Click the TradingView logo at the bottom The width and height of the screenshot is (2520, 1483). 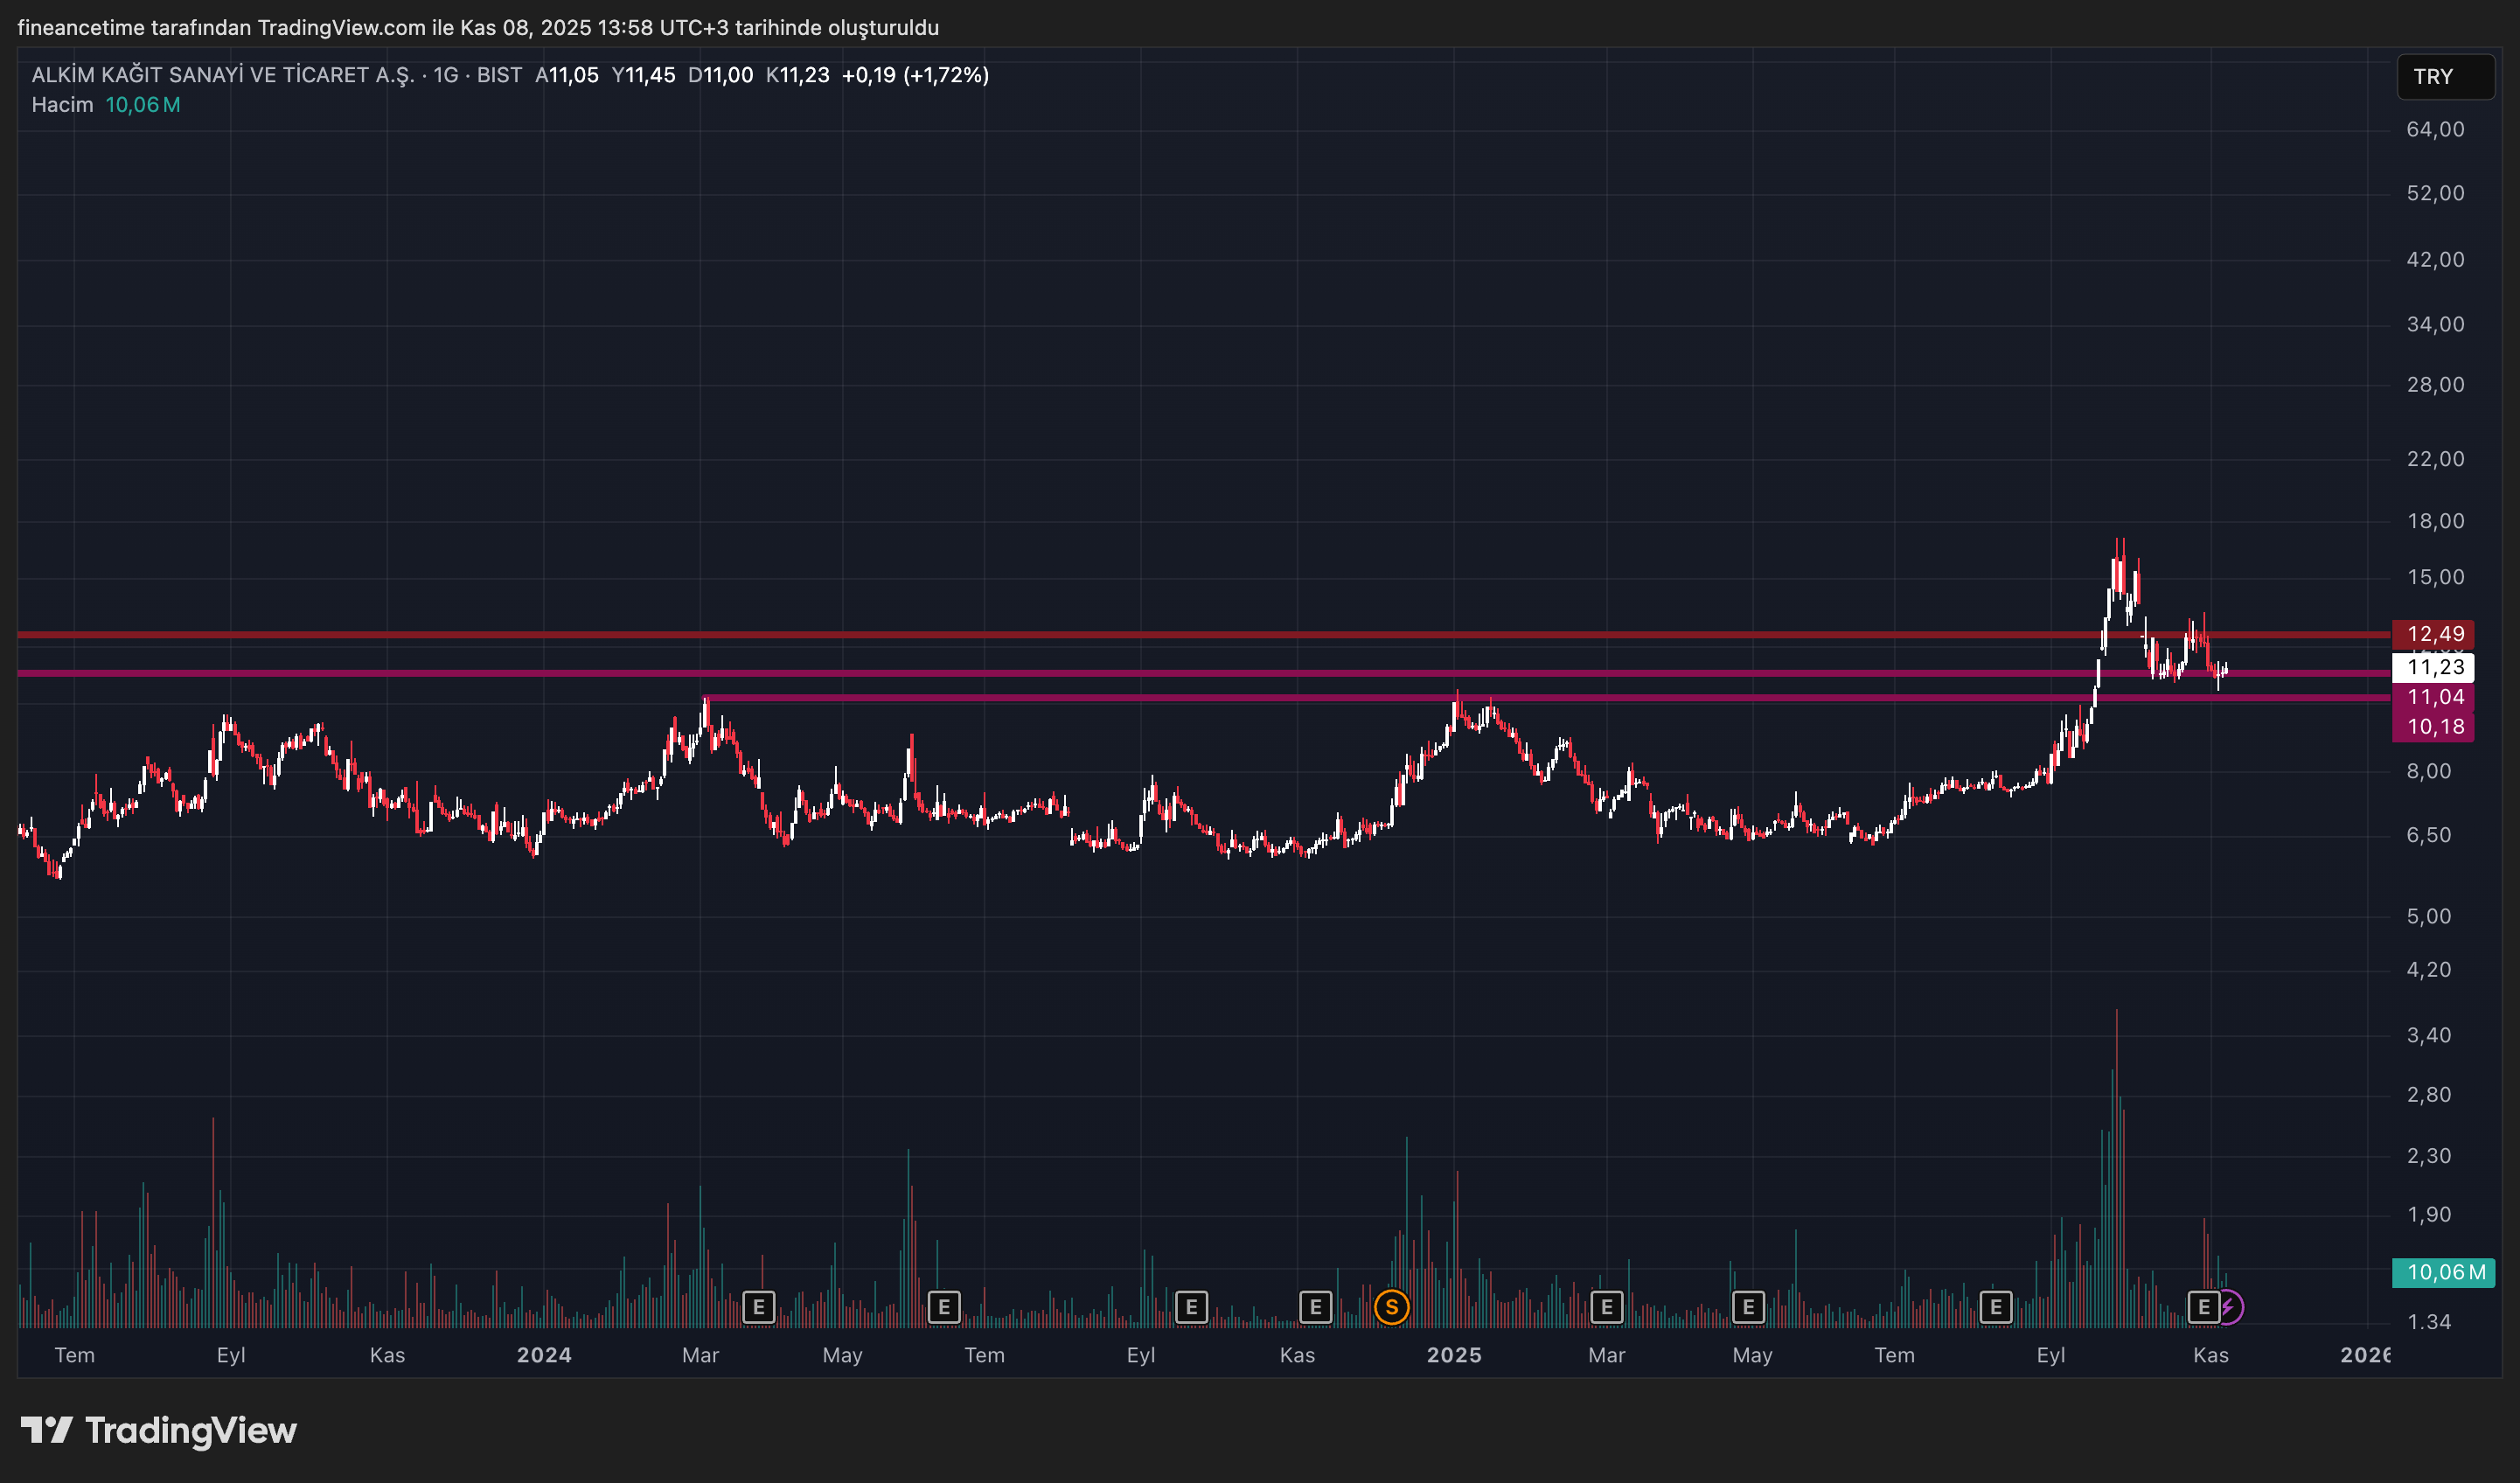[159, 1430]
